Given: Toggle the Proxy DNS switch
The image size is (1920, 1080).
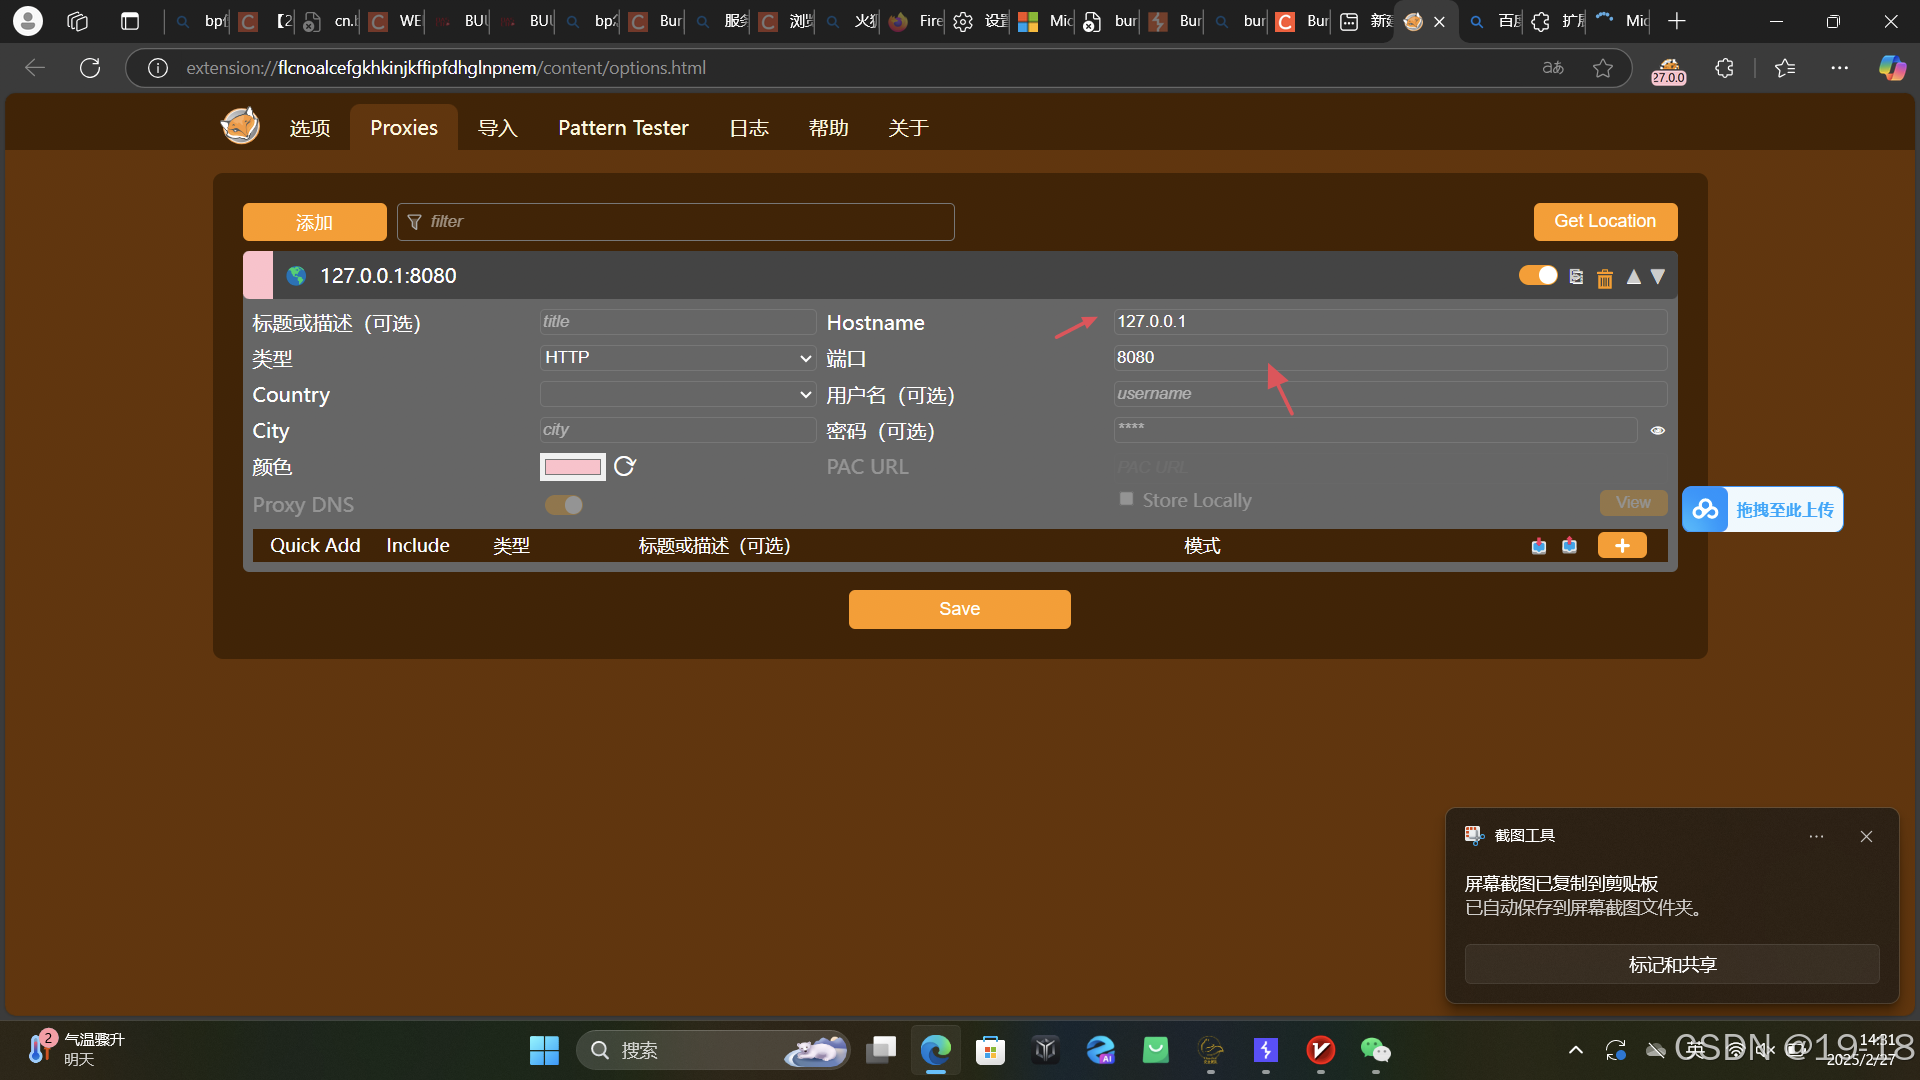Looking at the screenshot, I should click(564, 505).
